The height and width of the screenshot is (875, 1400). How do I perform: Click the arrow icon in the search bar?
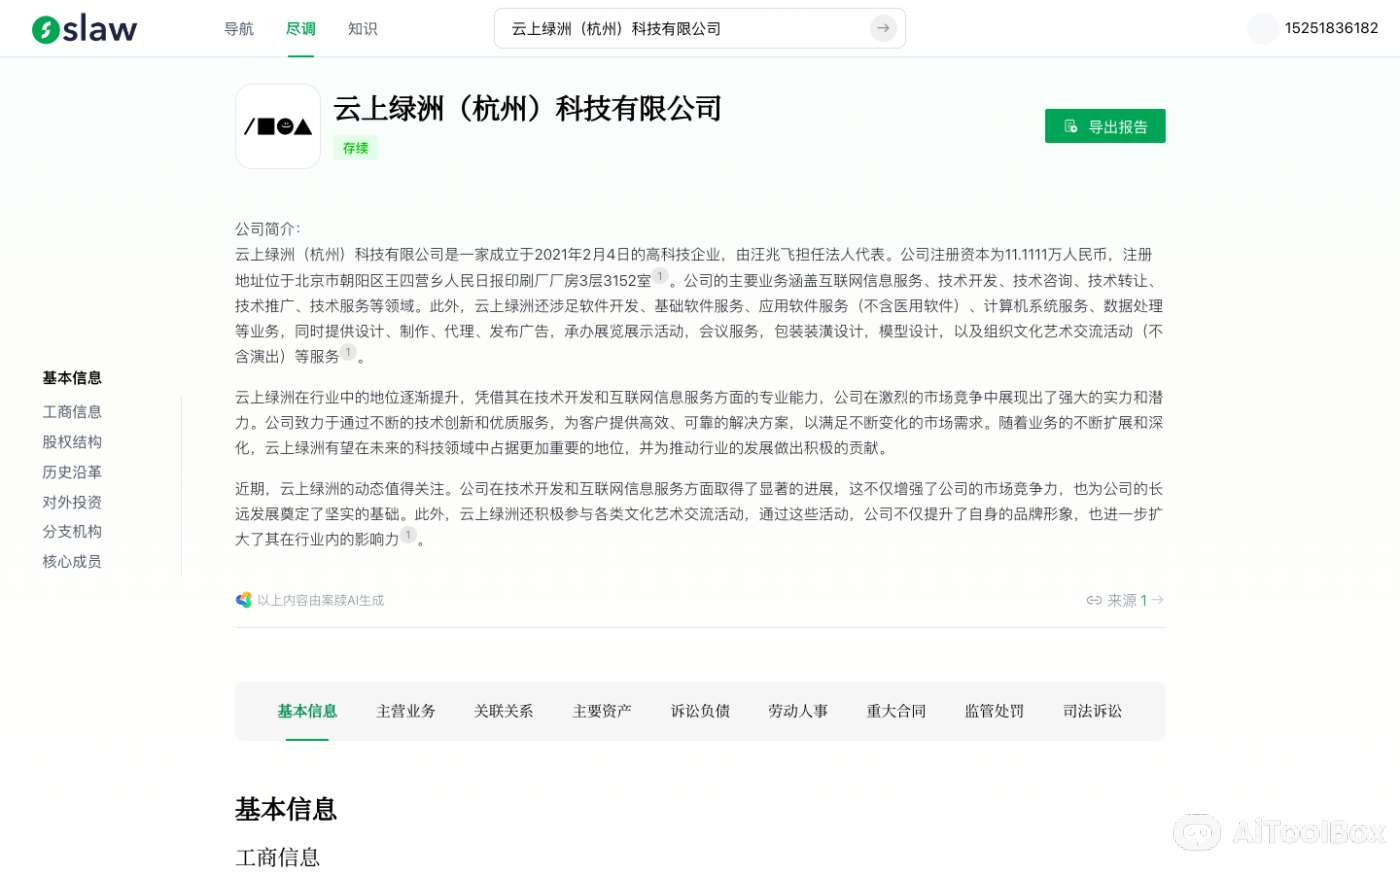click(883, 28)
